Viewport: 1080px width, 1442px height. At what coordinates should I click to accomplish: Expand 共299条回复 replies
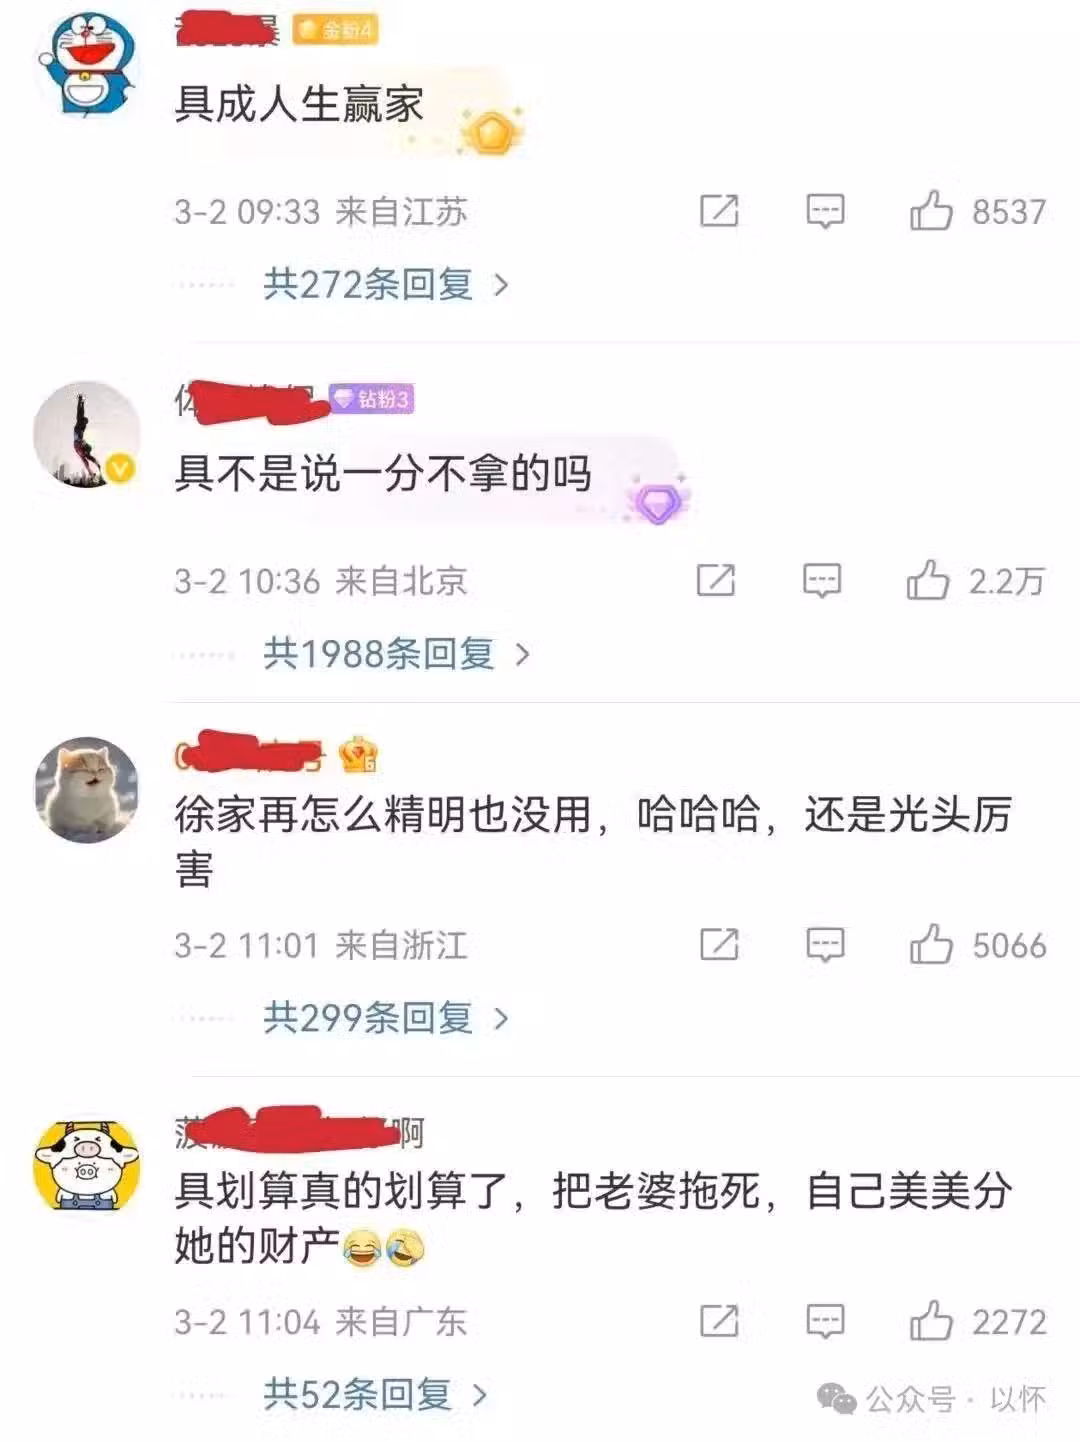[386, 1018]
